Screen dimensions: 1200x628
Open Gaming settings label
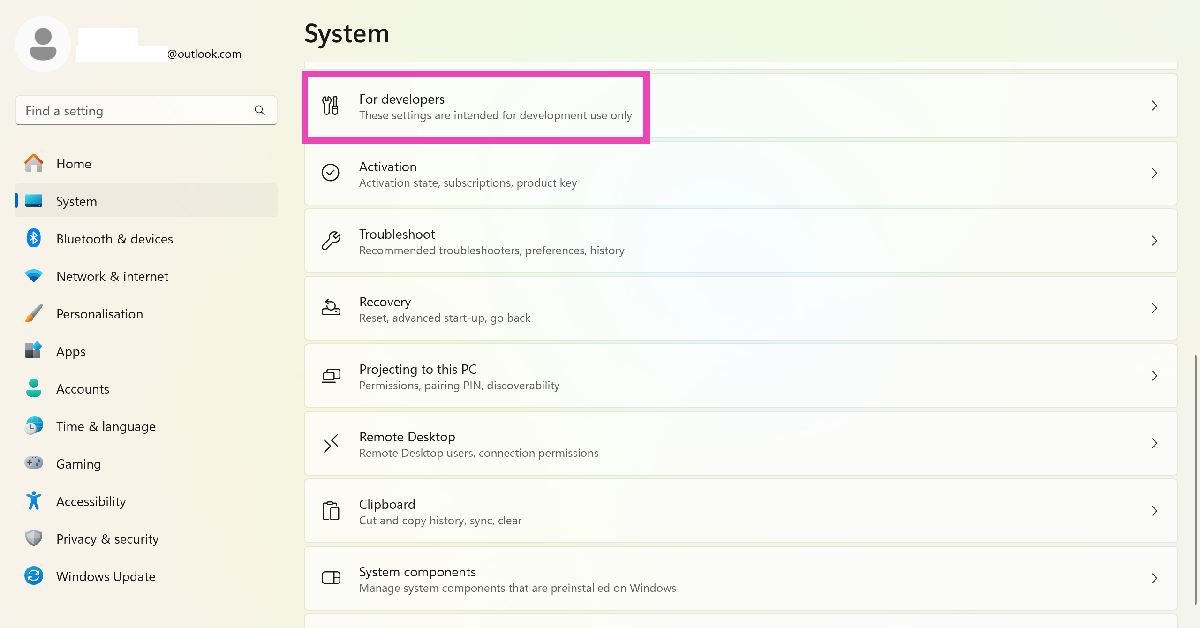tap(78, 464)
